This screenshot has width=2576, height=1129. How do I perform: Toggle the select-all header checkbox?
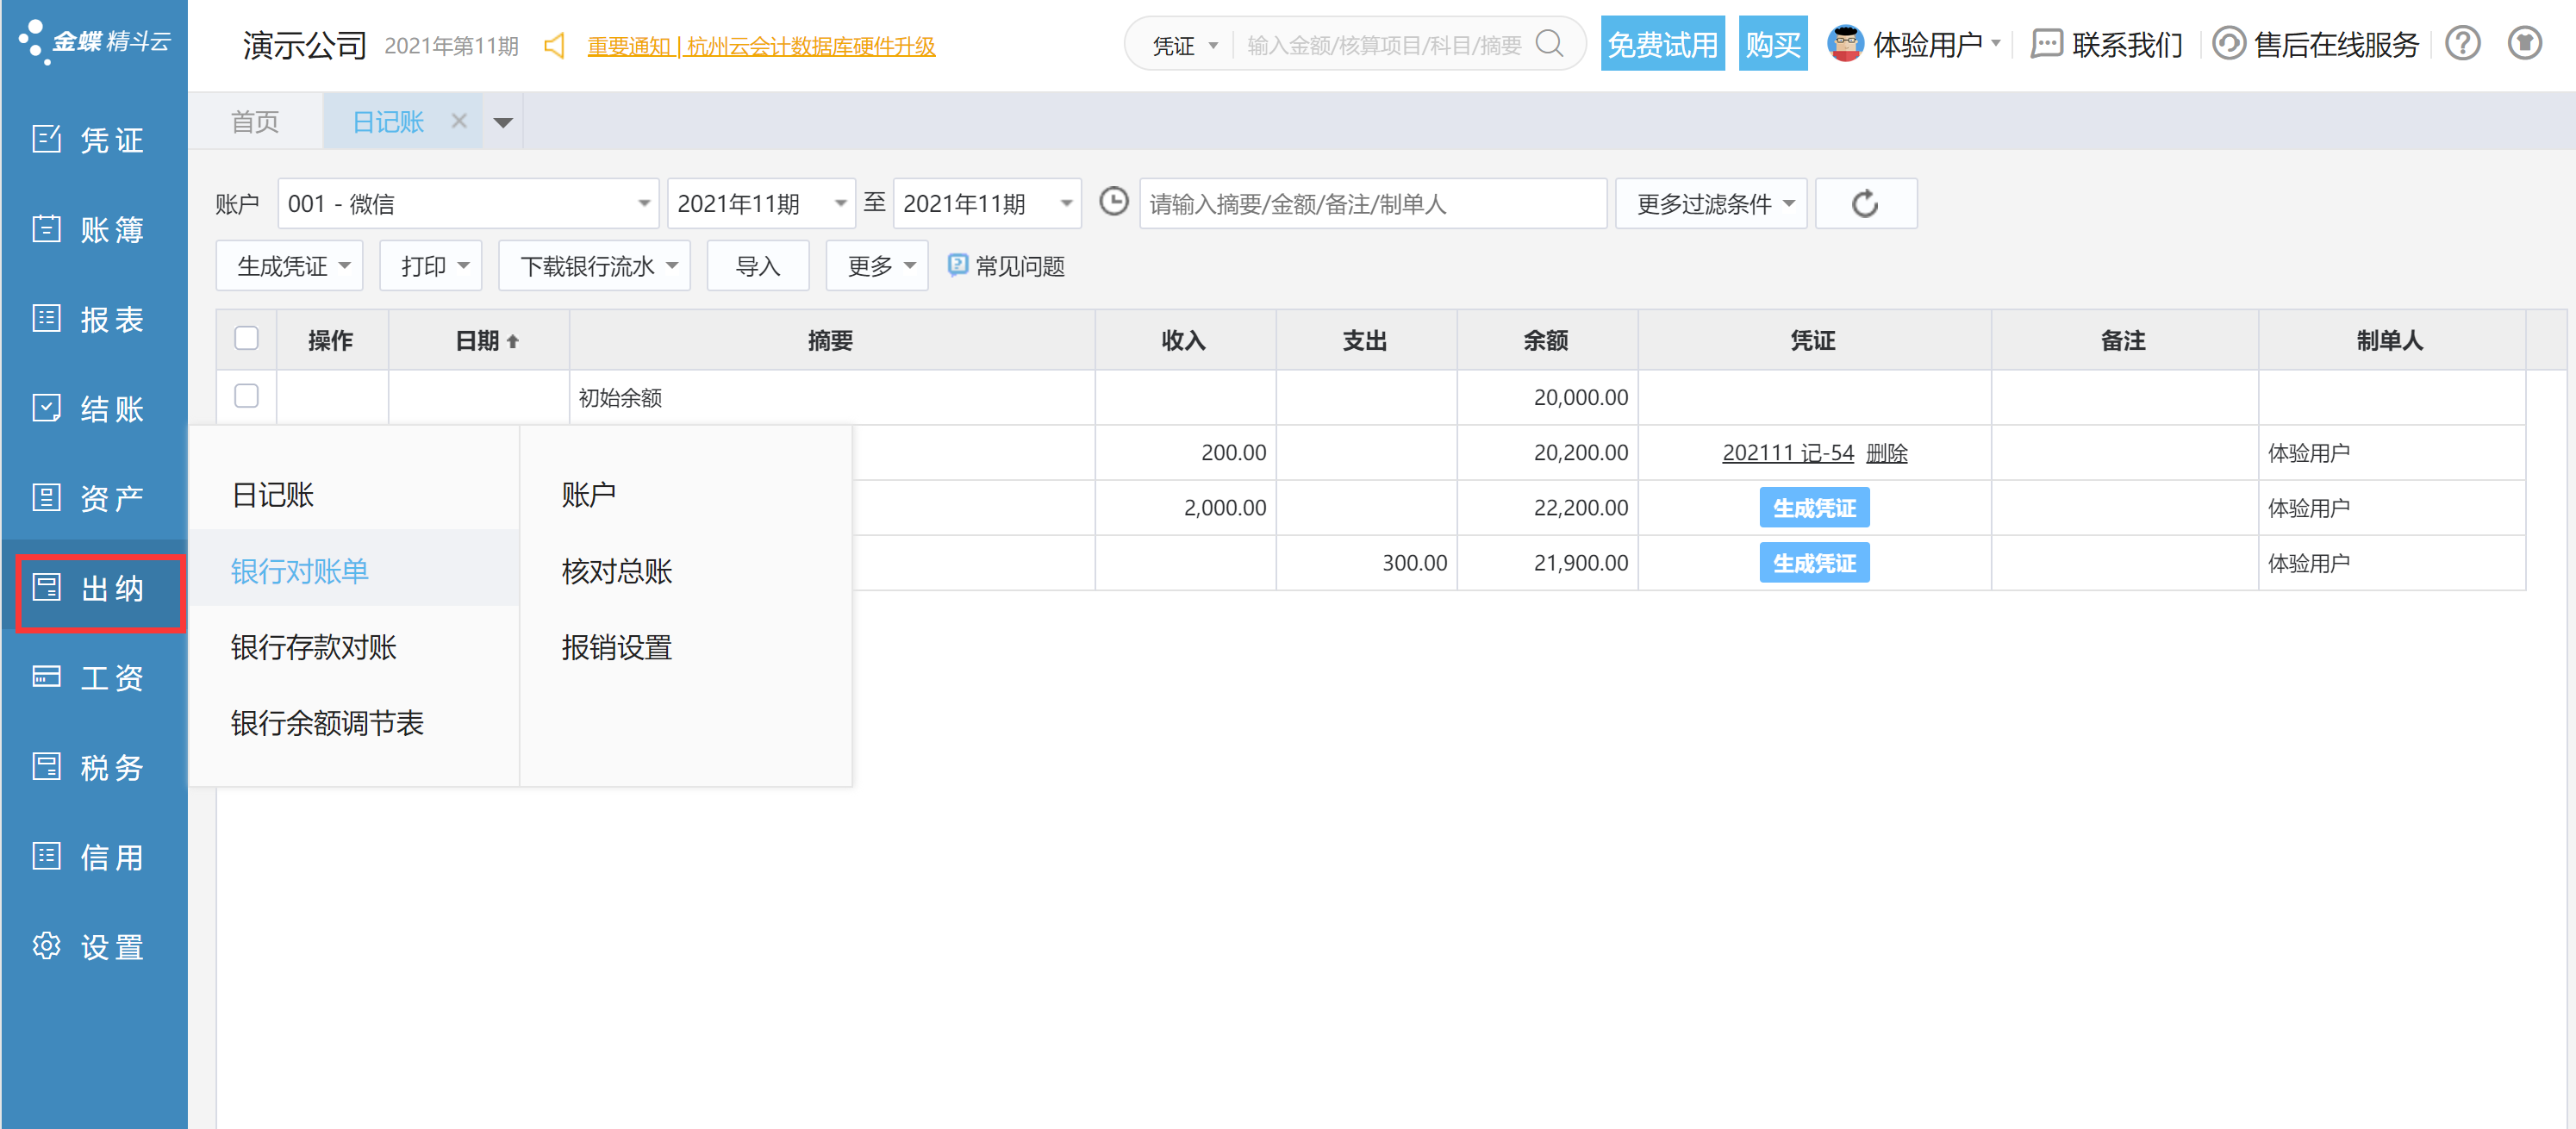coord(246,339)
